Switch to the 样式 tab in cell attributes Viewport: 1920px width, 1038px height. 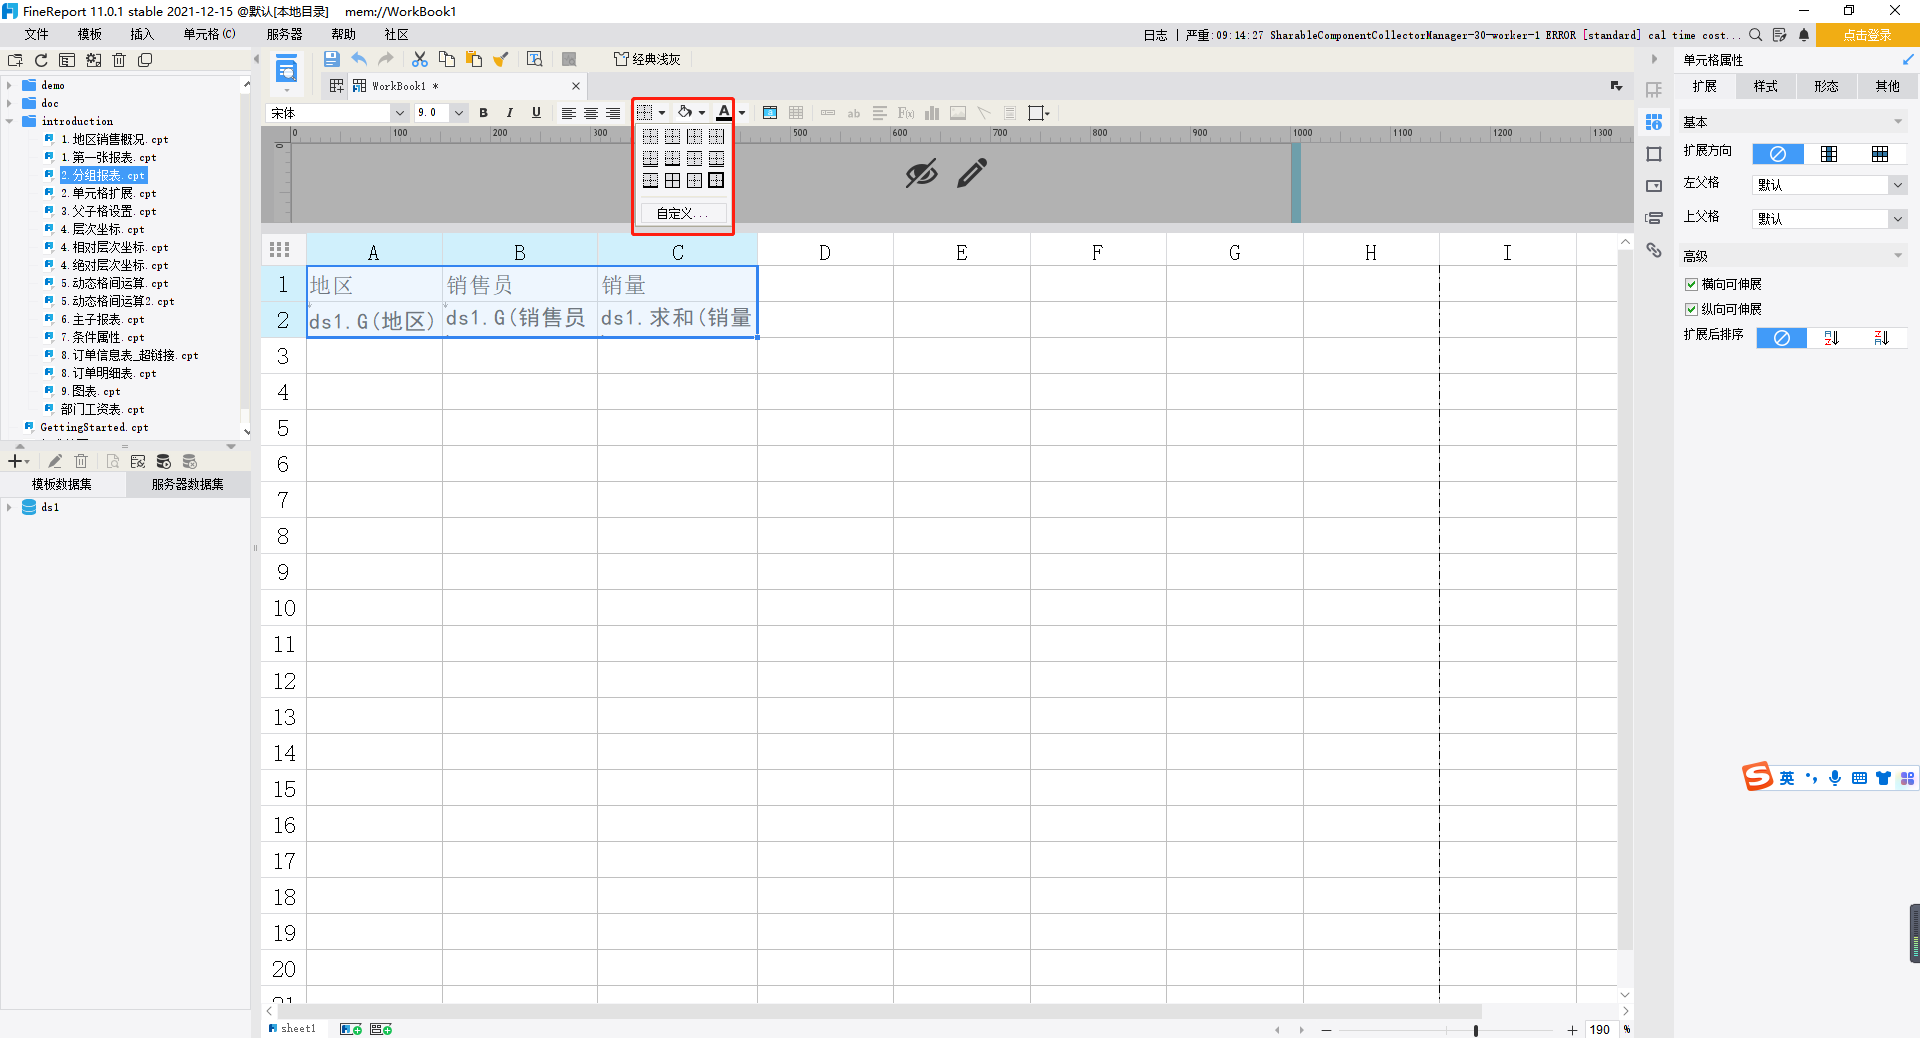pyautogui.click(x=1765, y=86)
